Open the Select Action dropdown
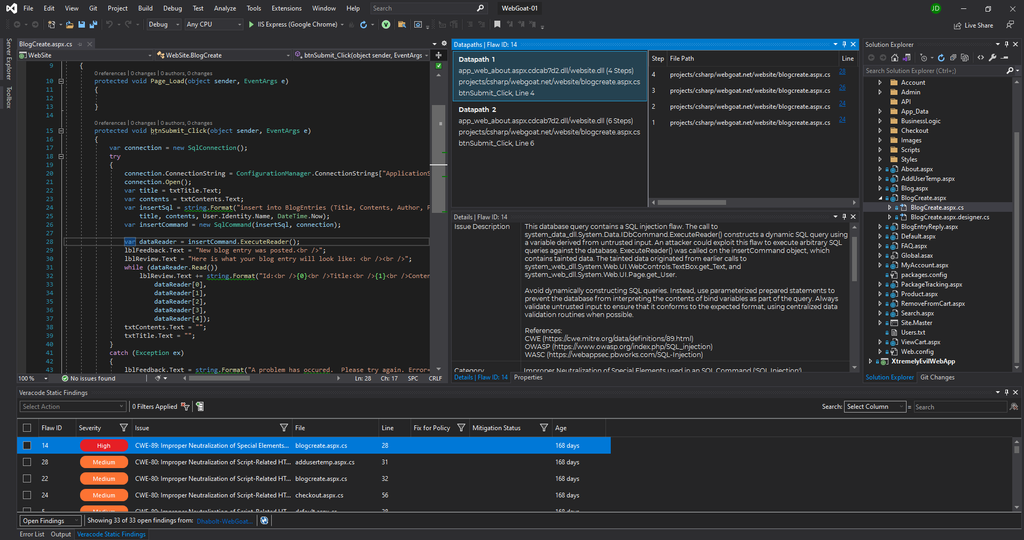1024x540 pixels. tap(72, 407)
